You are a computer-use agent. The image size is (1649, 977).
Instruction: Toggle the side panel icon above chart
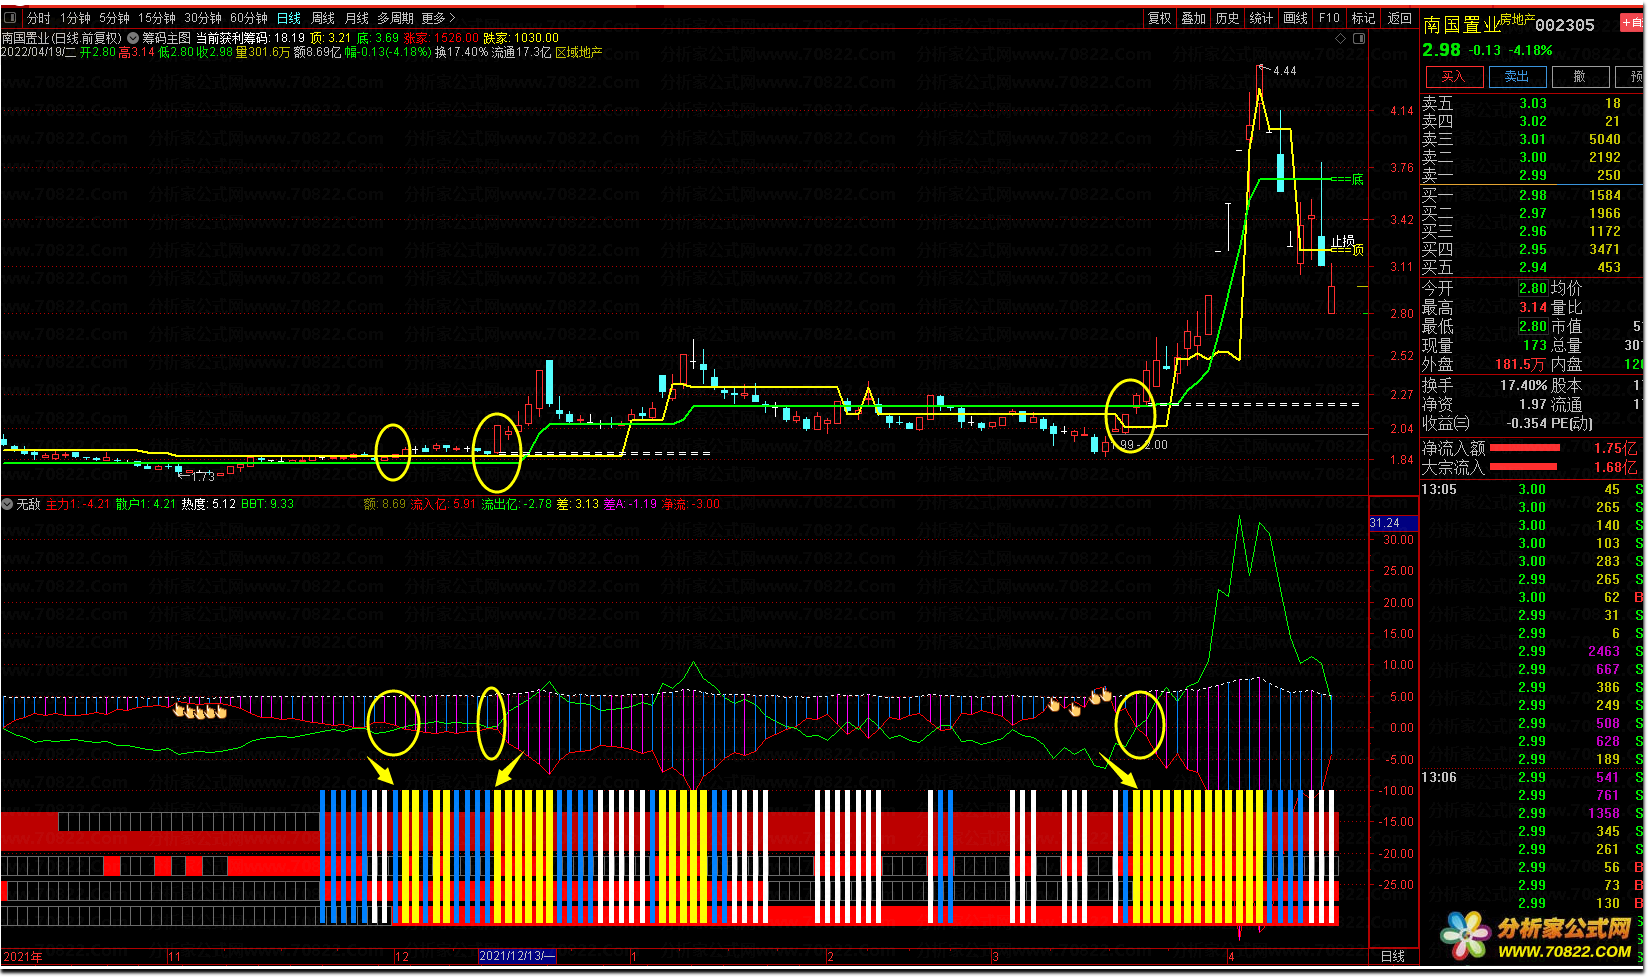(x=1359, y=38)
